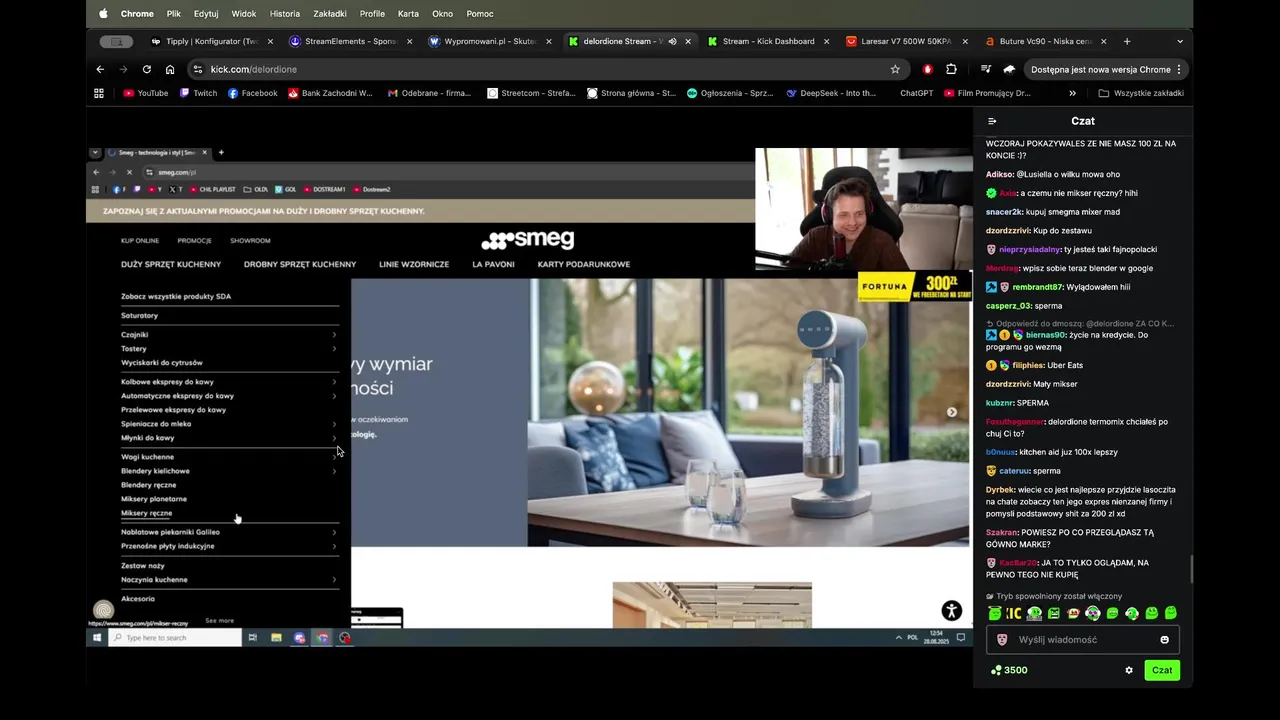Click the Fortuna 300 zł ad banner
The height and width of the screenshot is (720, 1280).
(x=914, y=287)
